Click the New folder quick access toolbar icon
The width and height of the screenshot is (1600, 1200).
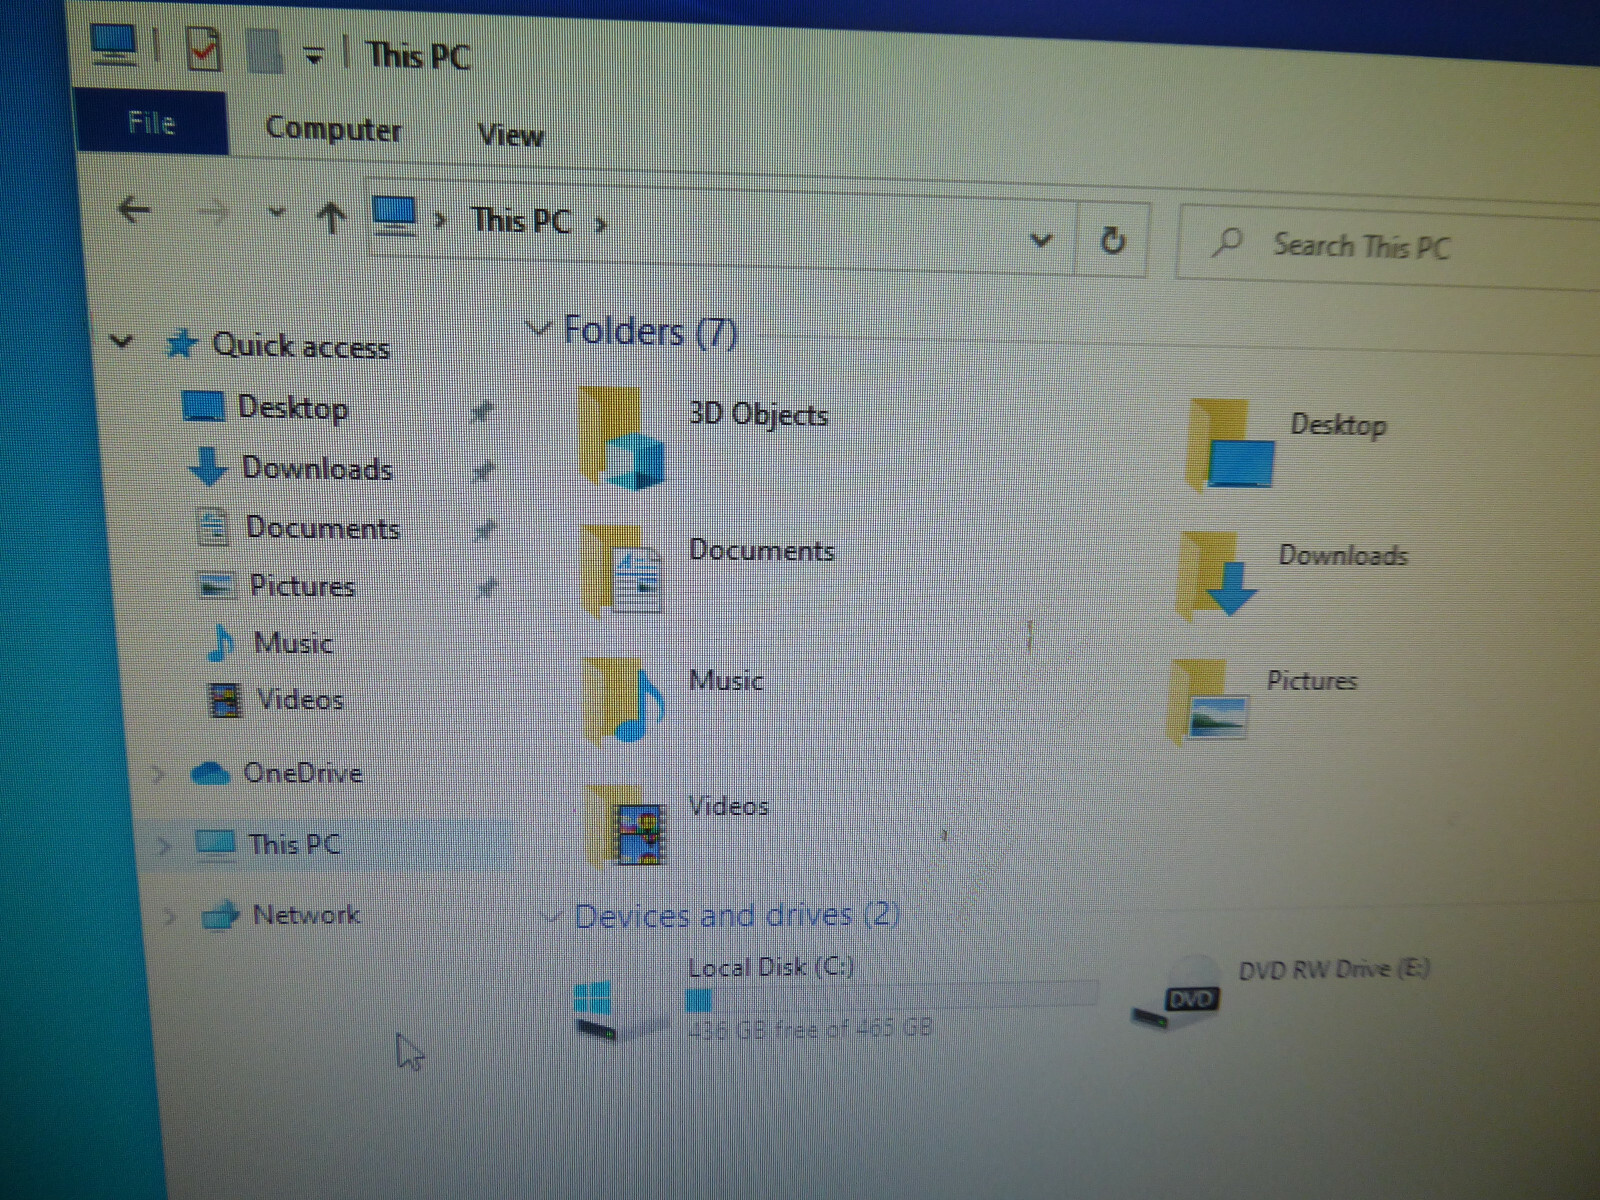pyautogui.click(x=265, y=52)
